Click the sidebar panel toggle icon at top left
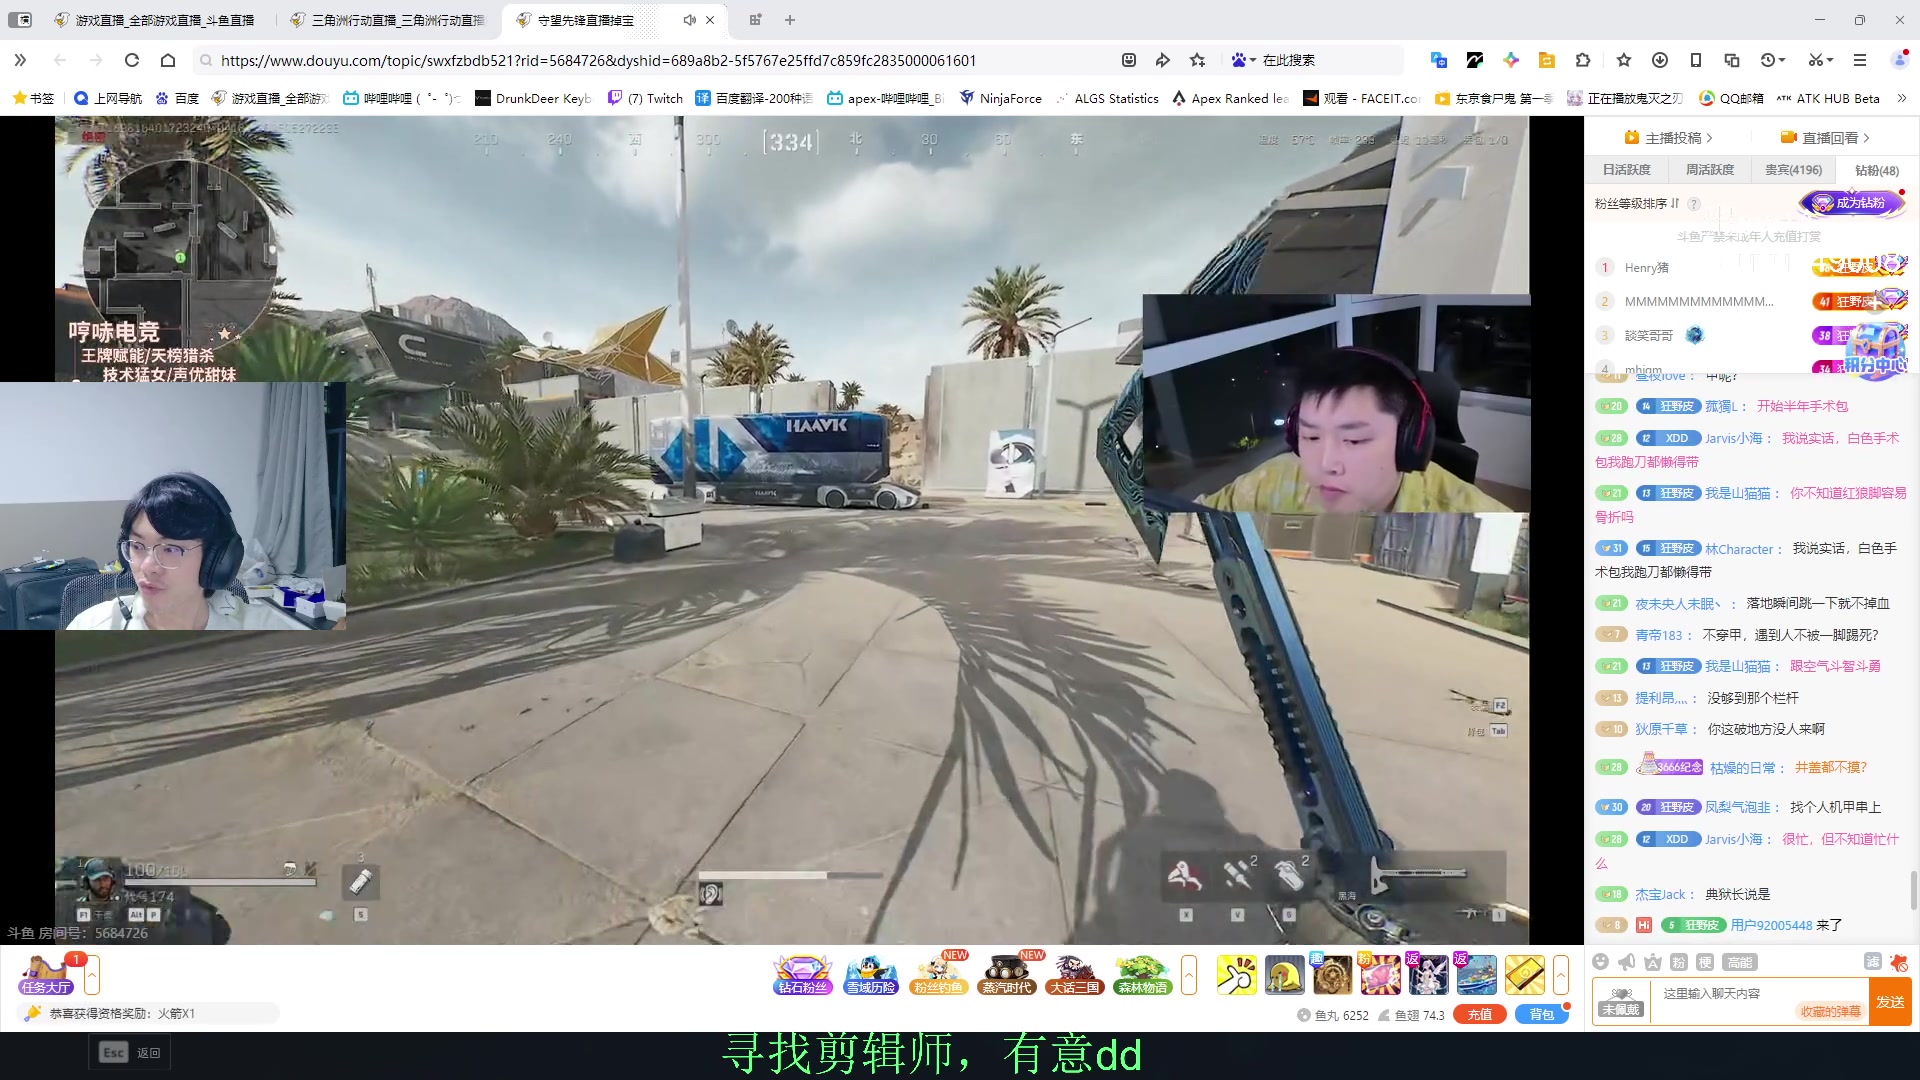Image resolution: width=1920 pixels, height=1080 pixels. point(20,20)
